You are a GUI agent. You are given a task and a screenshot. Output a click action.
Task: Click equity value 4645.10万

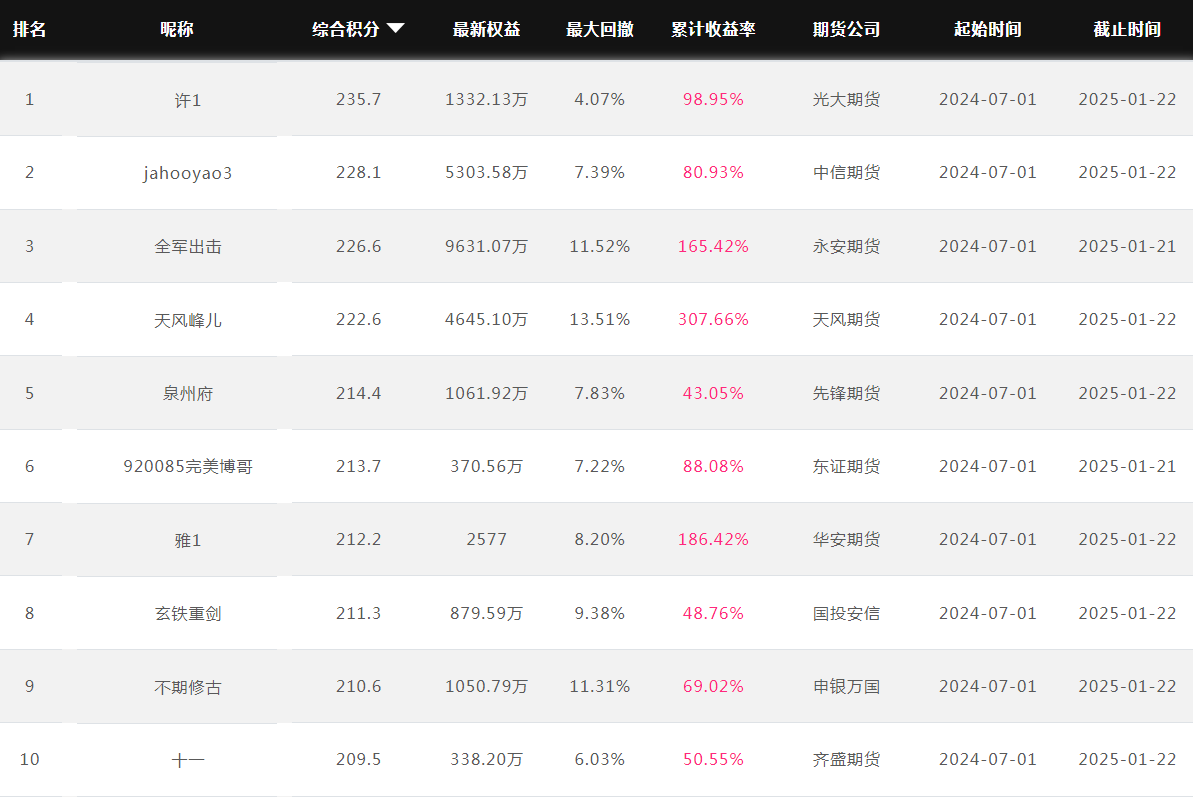(486, 319)
